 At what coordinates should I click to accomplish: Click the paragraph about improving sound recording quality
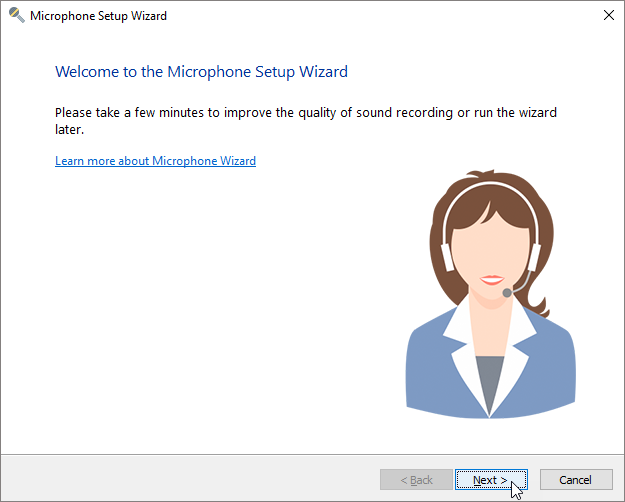tap(305, 121)
